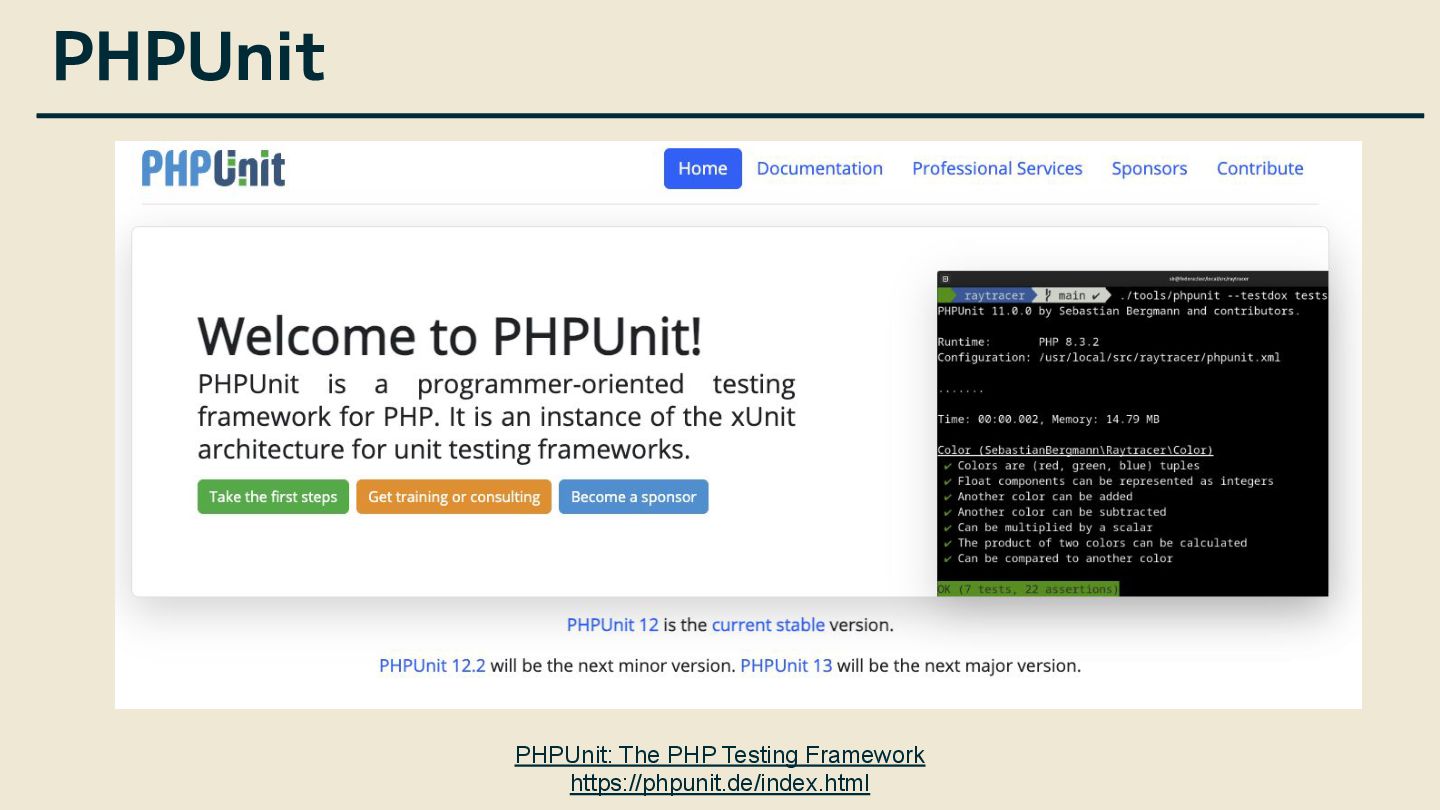Click the 'Runtime: PHP 8.3.2' terminal line

click(x=1018, y=342)
